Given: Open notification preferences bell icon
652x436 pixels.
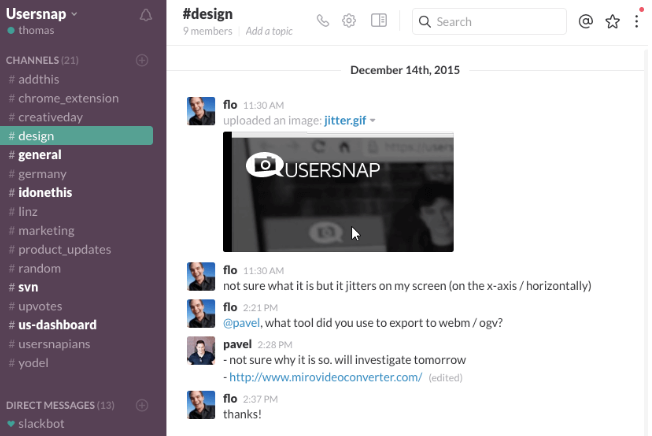Looking at the screenshot, I should [x=146, y=15].
